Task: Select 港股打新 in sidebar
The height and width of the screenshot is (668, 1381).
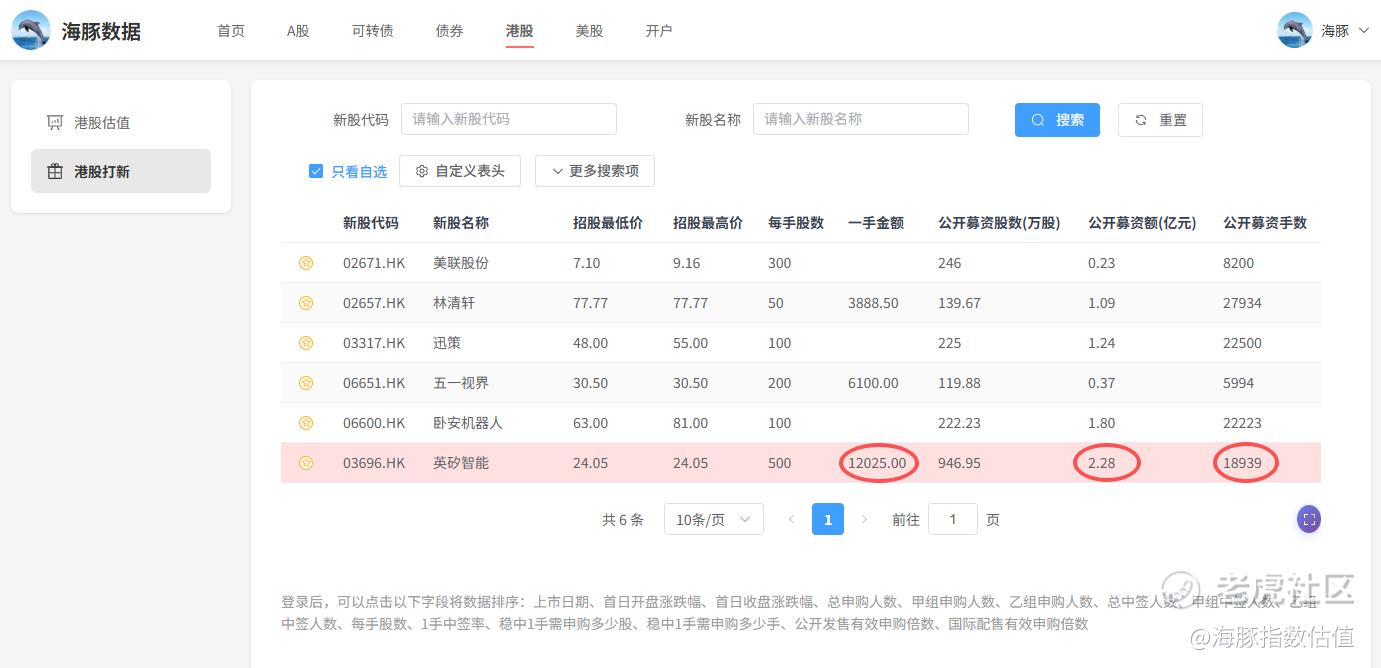Action: click(121, 171)
